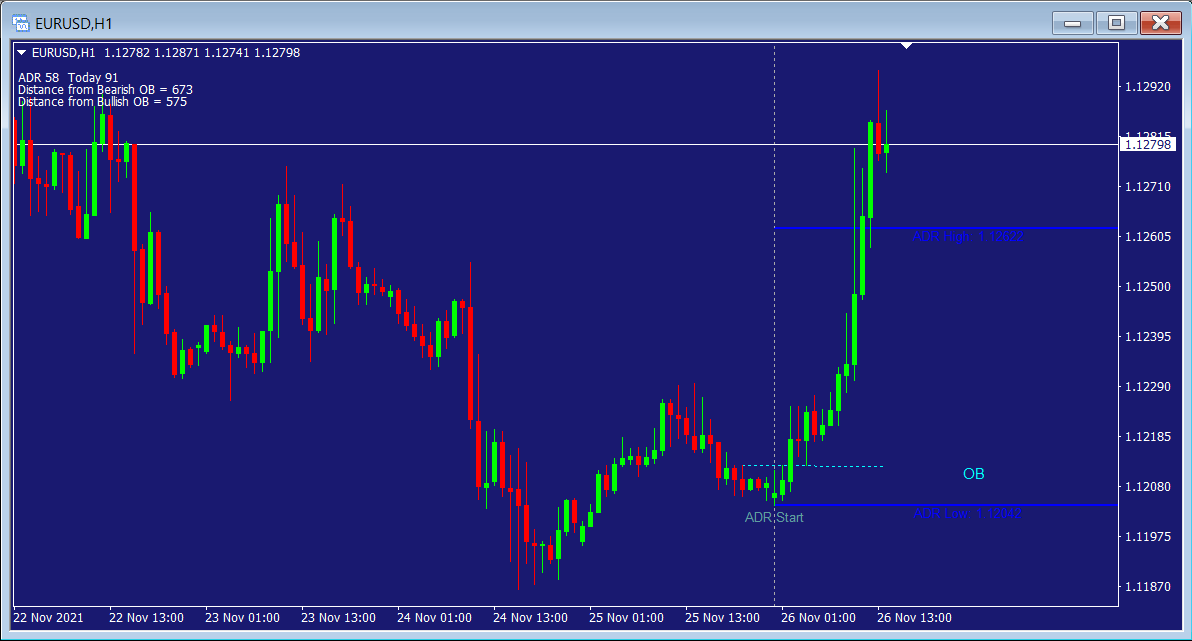Image resolution: width=1192 pixels, height=641 pixels.
Task: Click the 24 Nov 13:00 time label
Action: coord(530,617)
